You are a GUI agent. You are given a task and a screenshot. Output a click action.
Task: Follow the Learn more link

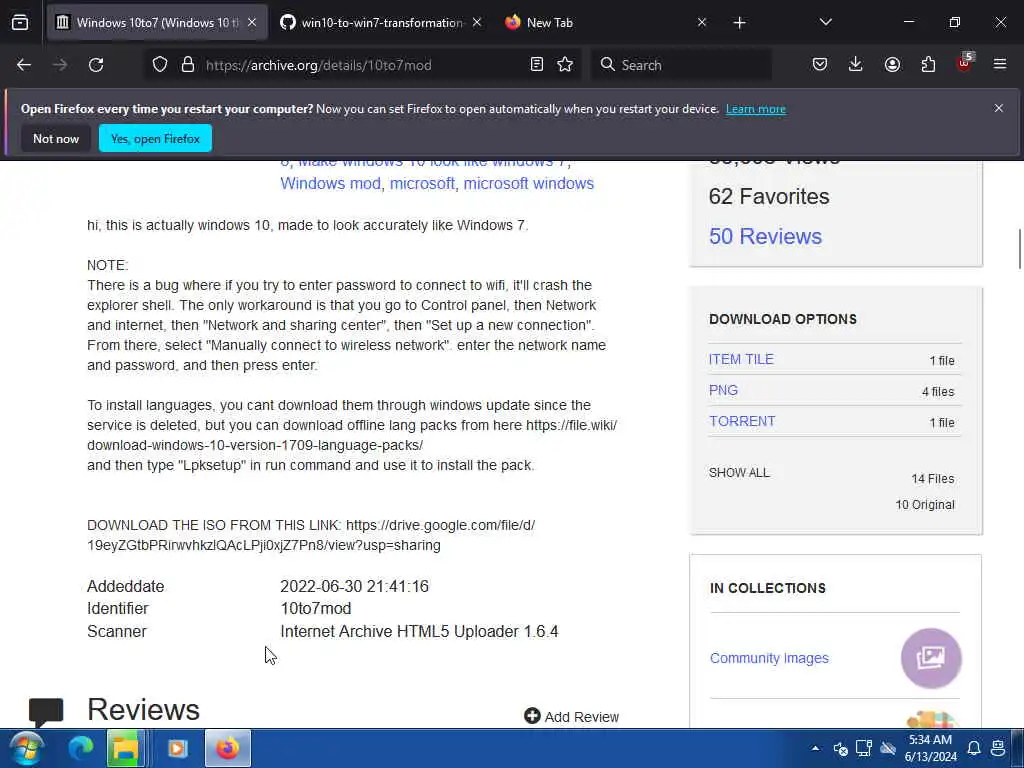[x=756, y=109]
